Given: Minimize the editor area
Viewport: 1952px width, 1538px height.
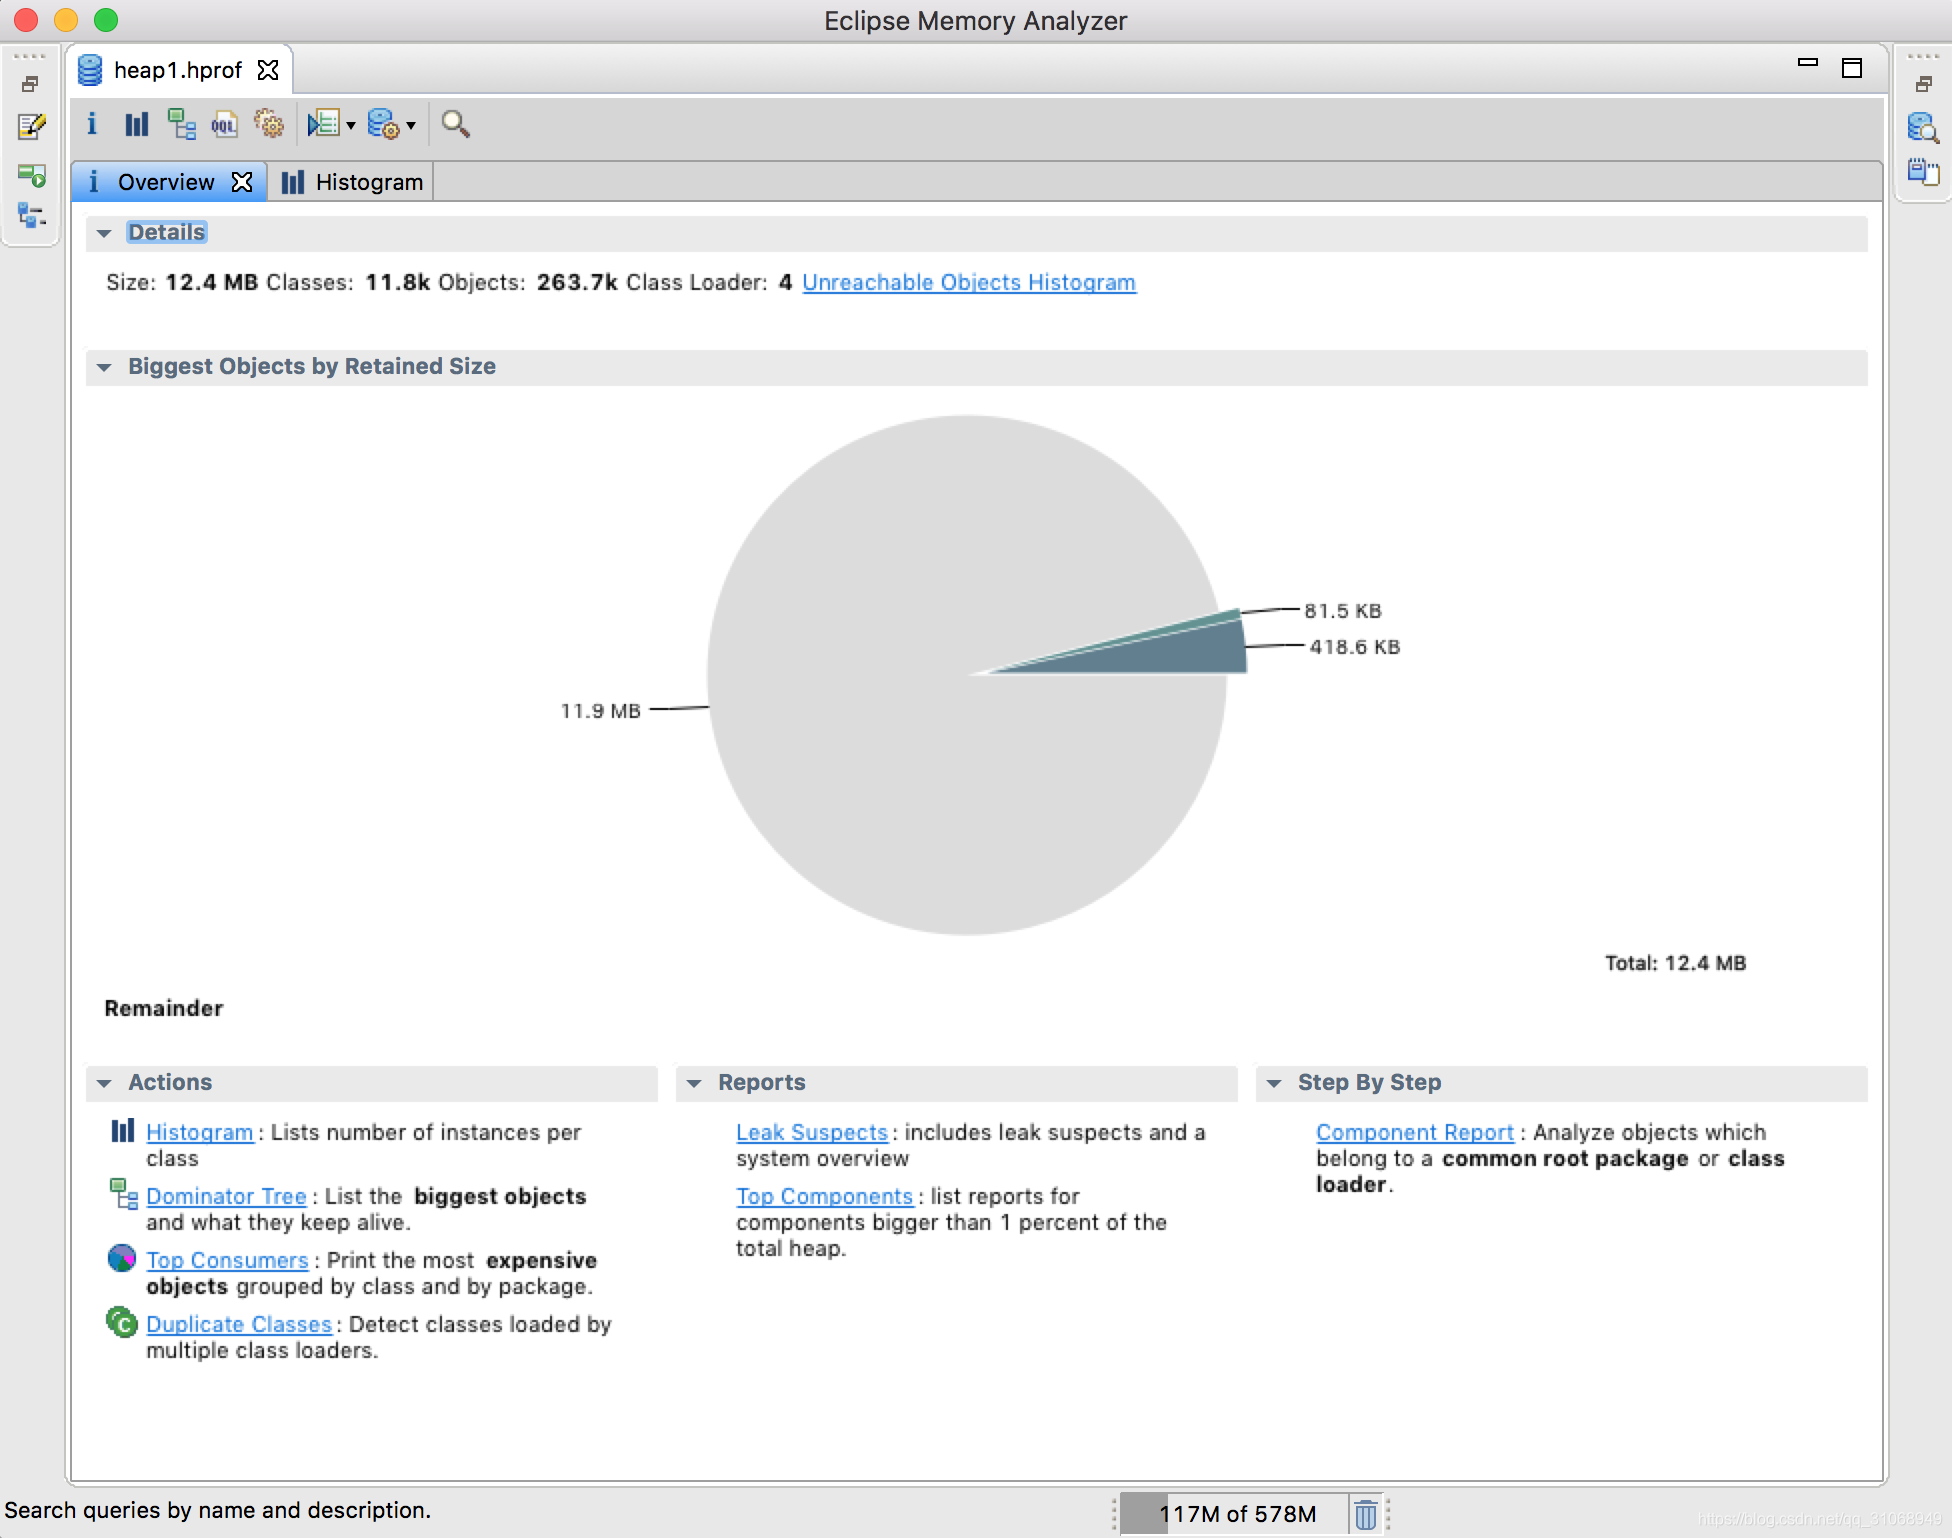Looking at the screenshot, I should (x=1807, y=63).
